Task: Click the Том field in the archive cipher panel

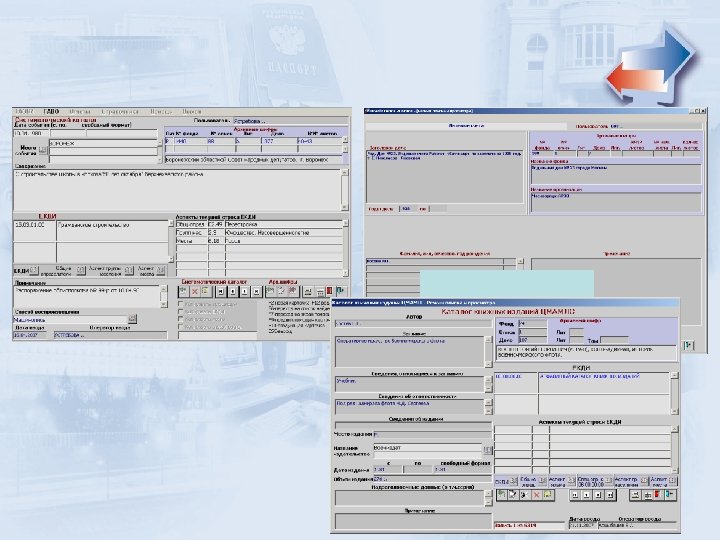Action: click(614, 340)
